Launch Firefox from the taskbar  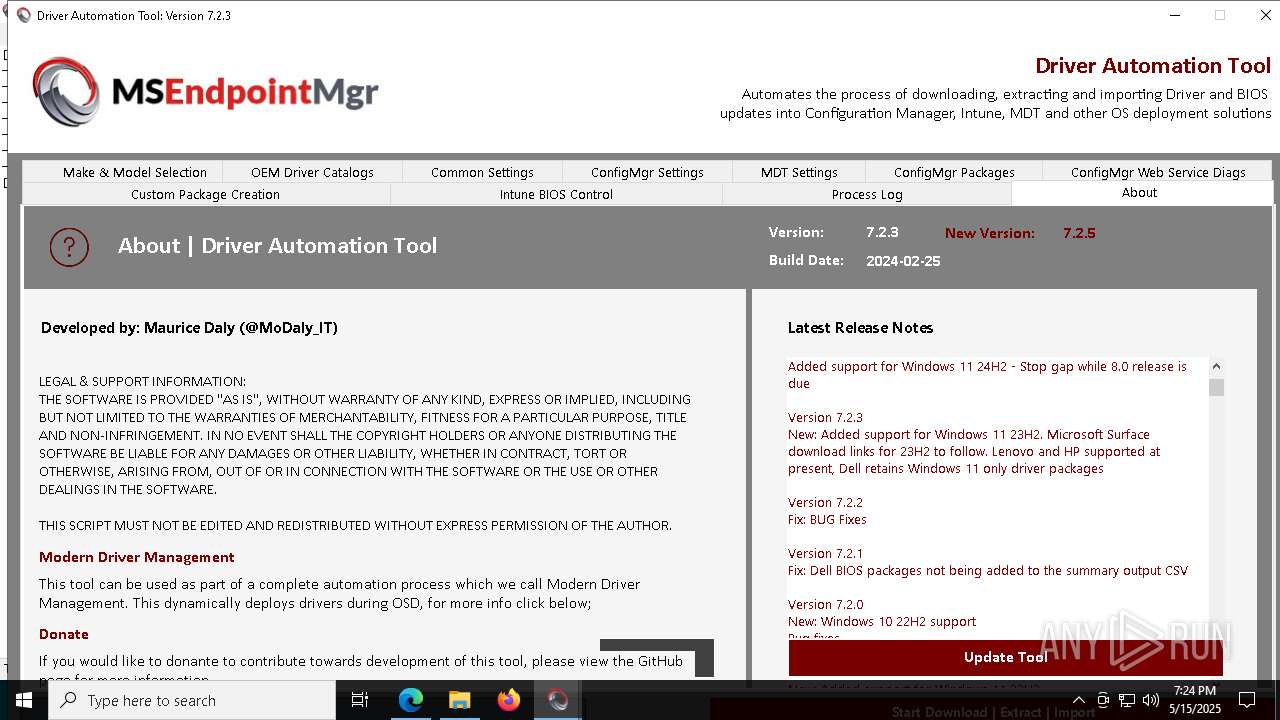[509, 700]
